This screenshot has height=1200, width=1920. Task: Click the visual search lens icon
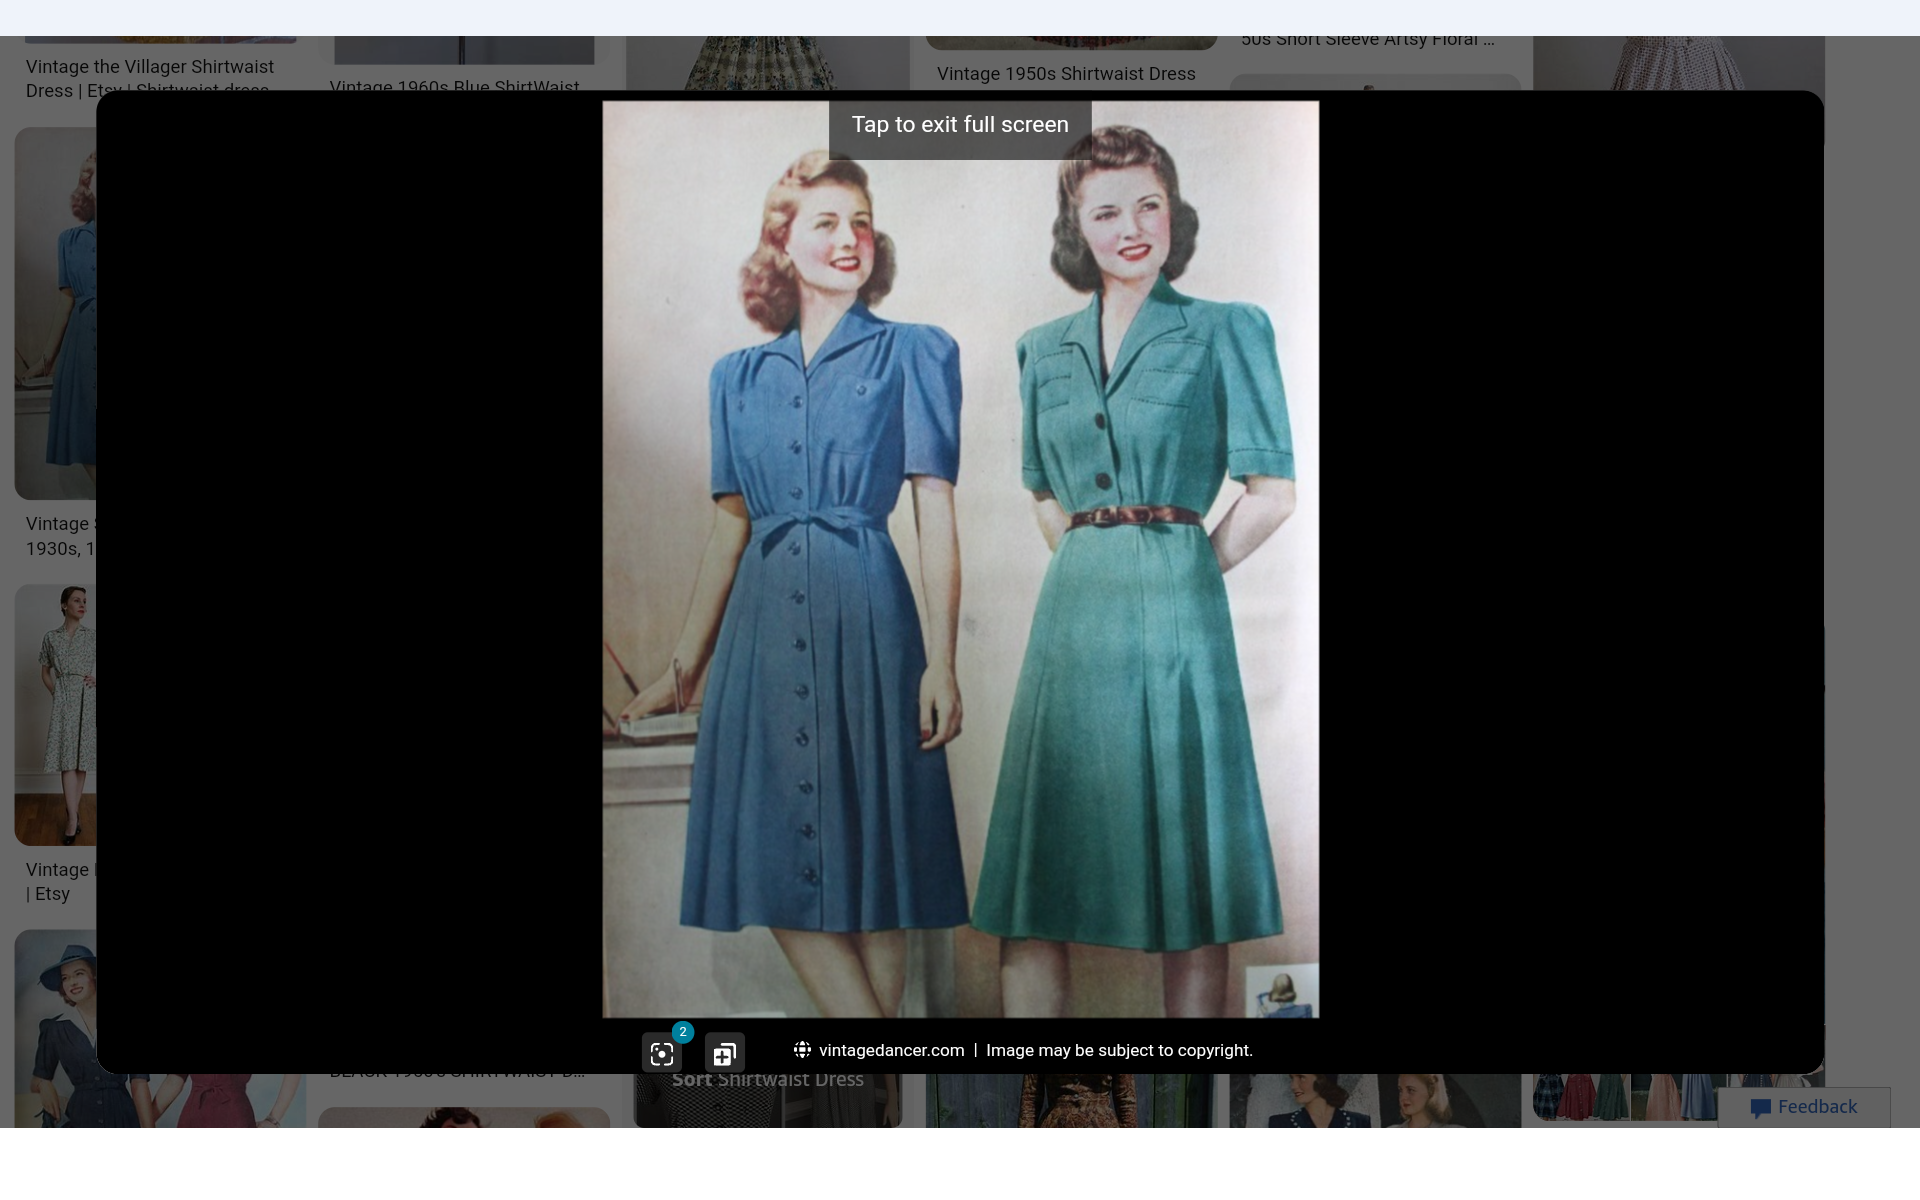(661, 1054)
